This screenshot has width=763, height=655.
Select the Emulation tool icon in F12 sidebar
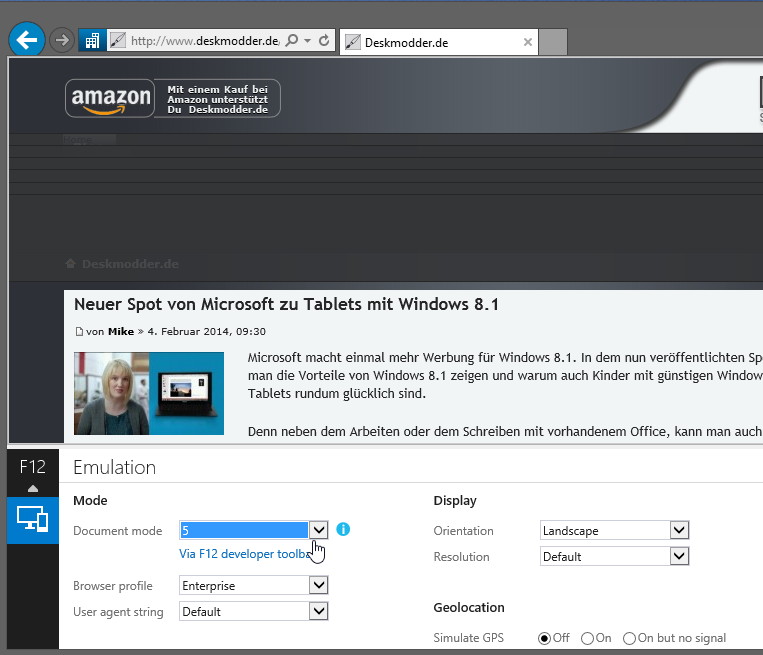(33, 520)
